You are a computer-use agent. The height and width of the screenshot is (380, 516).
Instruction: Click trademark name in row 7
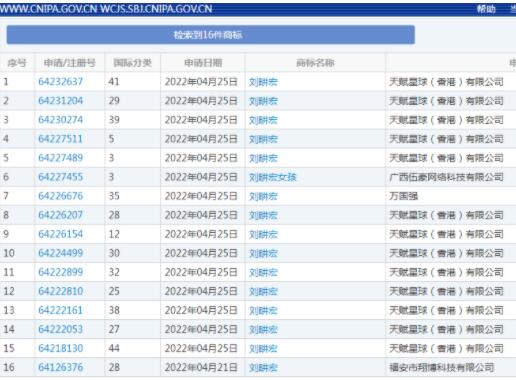263,196
